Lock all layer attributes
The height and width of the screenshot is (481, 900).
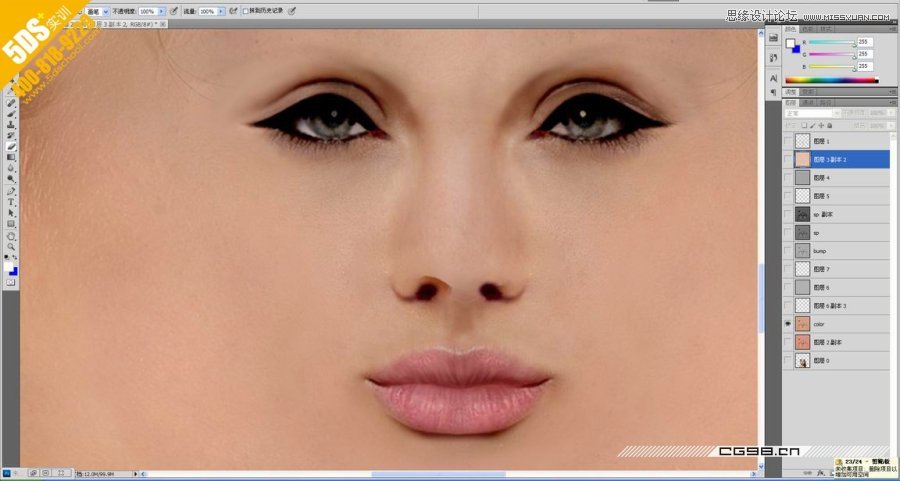tap(829, 125)
